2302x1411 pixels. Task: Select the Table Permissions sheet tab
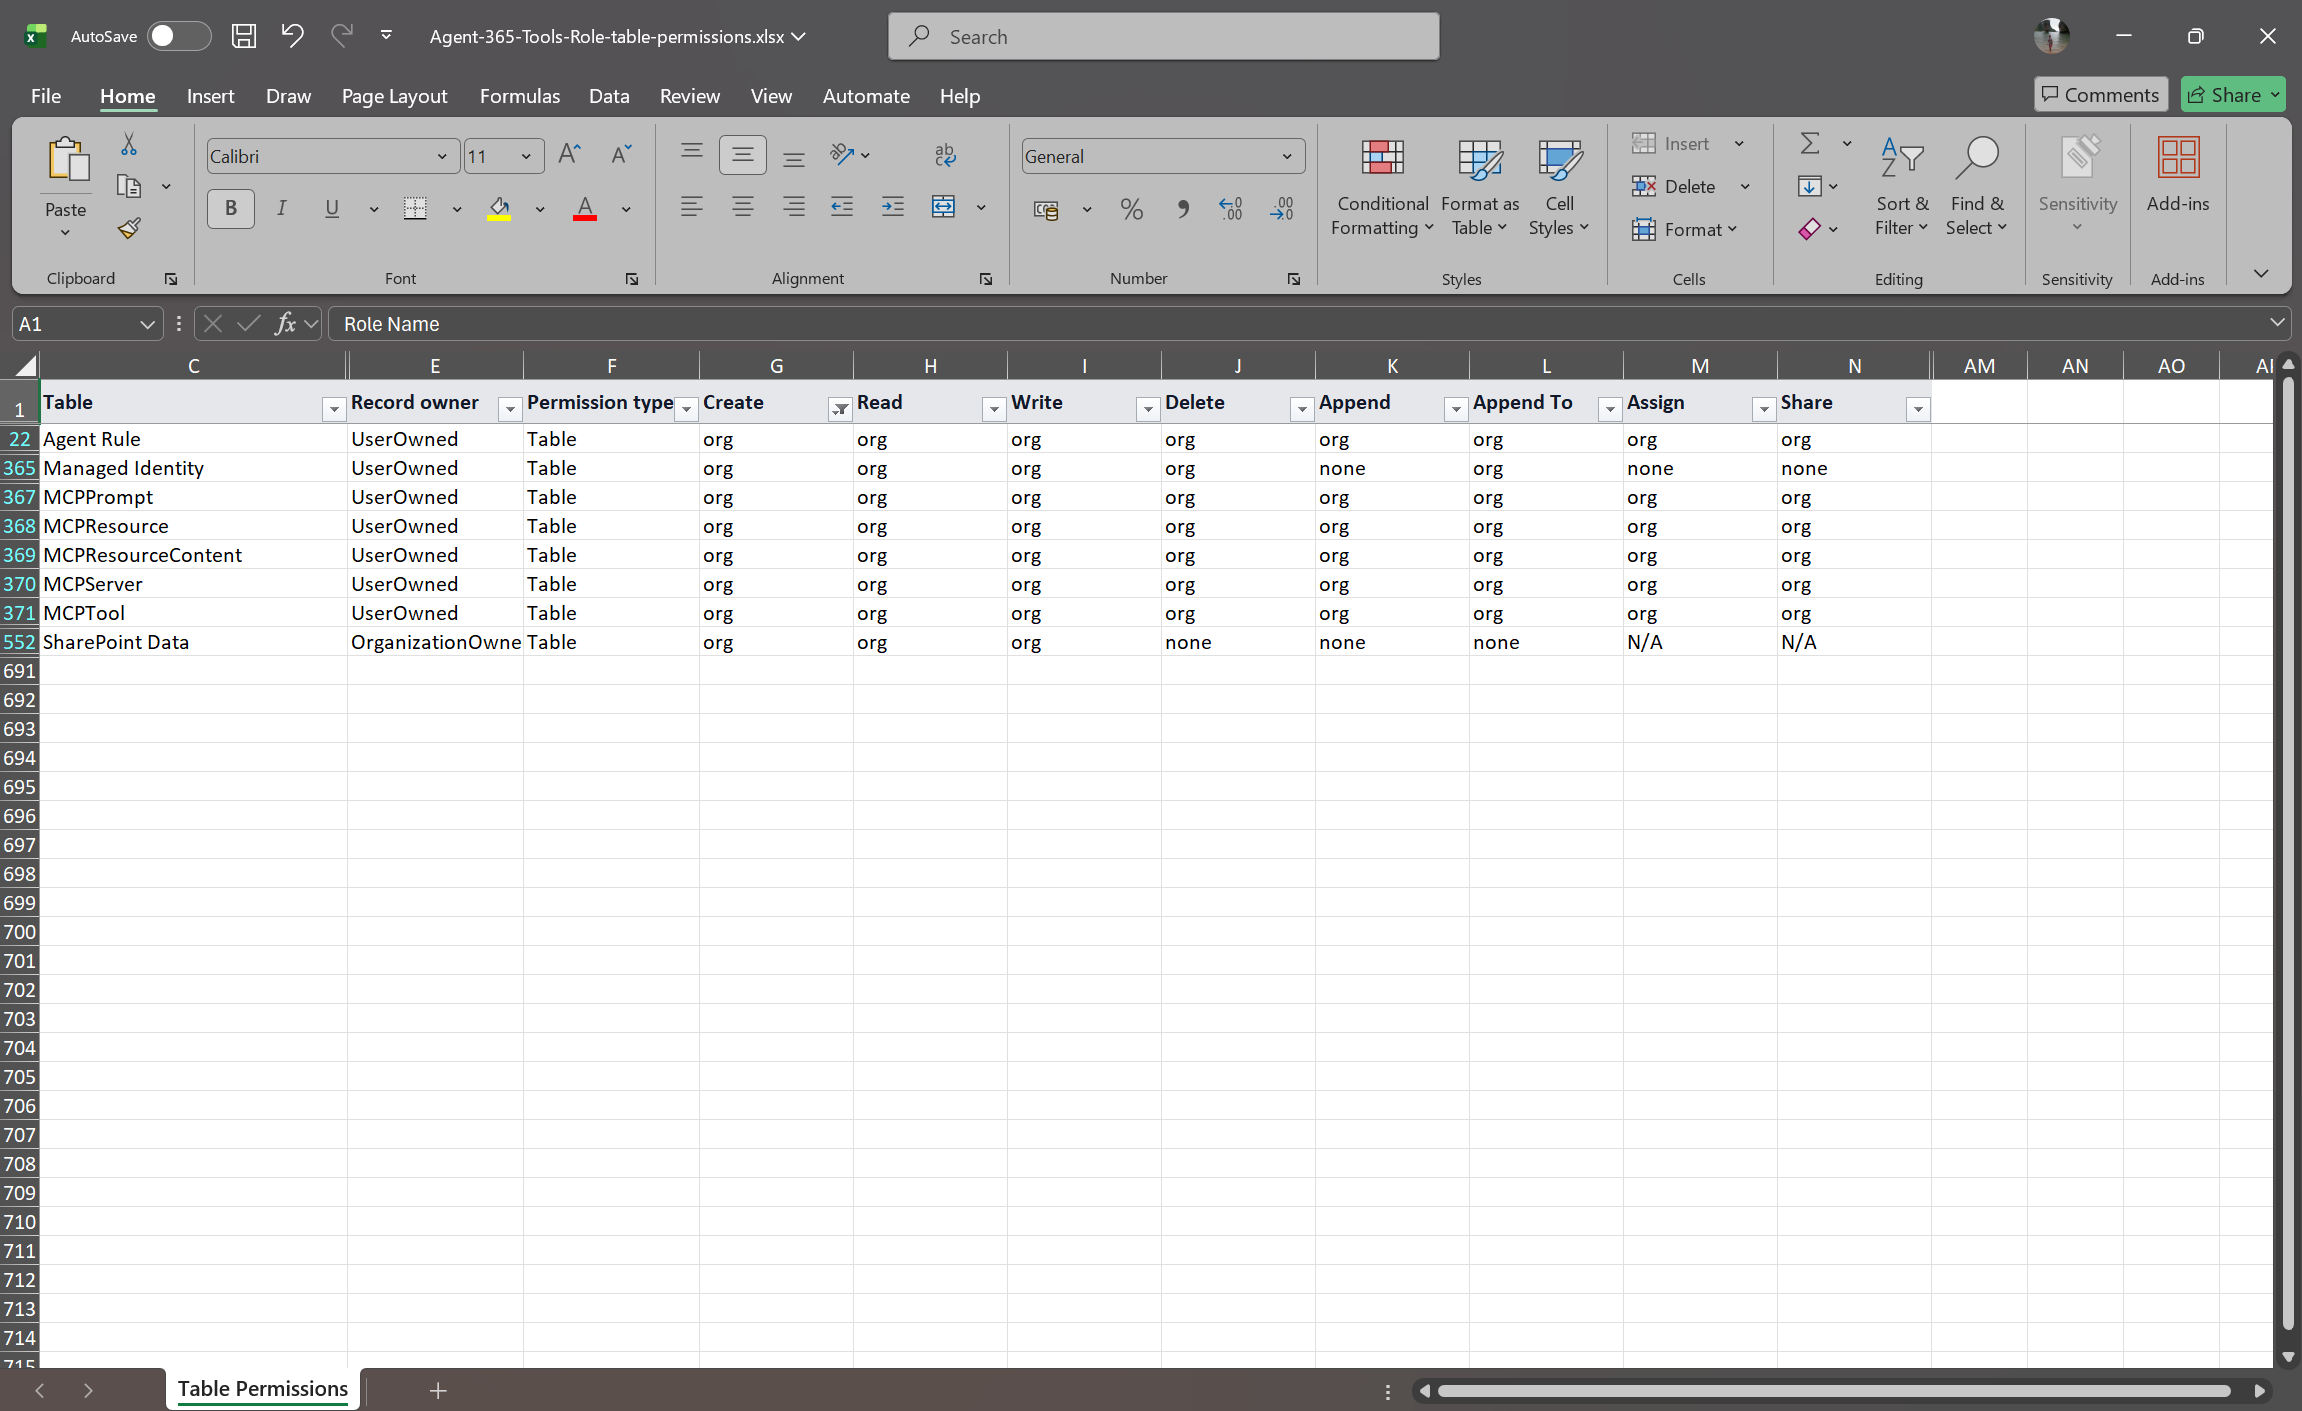[x=263, y=1388]
